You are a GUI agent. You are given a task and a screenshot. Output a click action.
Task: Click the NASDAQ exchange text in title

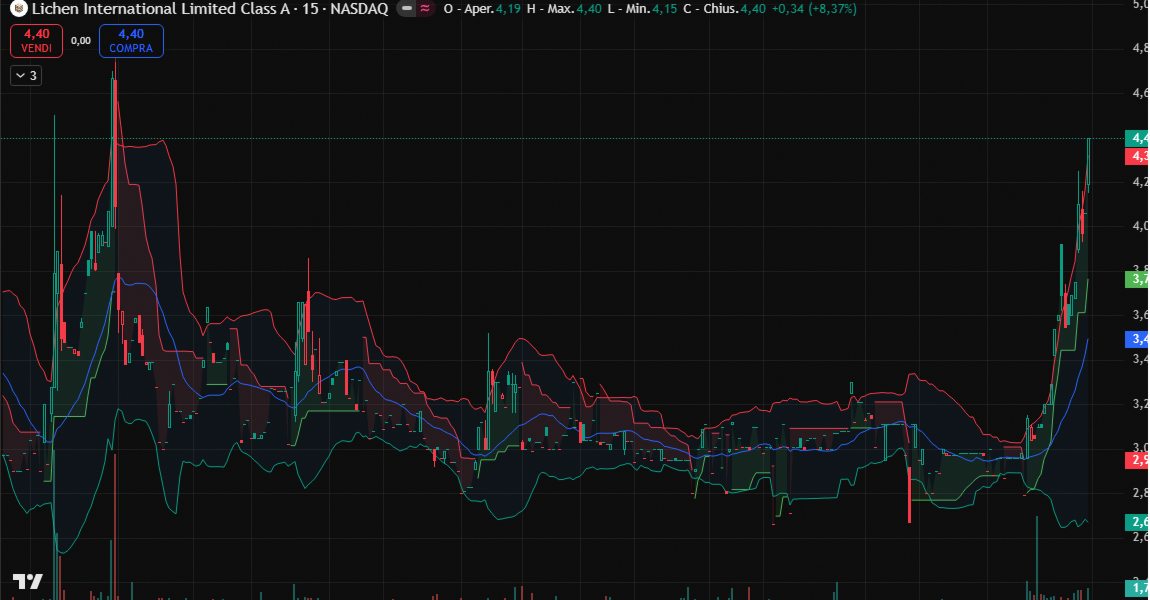pyautogui.click(x=359, y=9)
